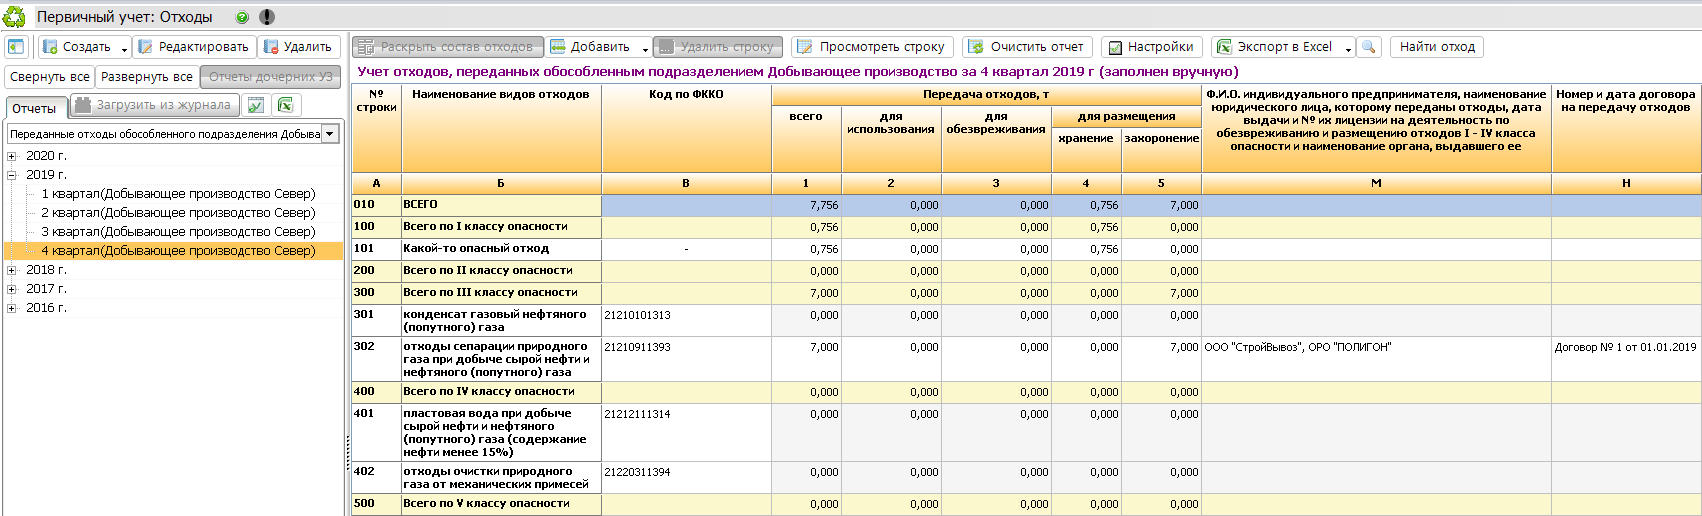Click the green recycling logo icon
The height and width of the screenshot is (516, 1702).
pos(14,16)
